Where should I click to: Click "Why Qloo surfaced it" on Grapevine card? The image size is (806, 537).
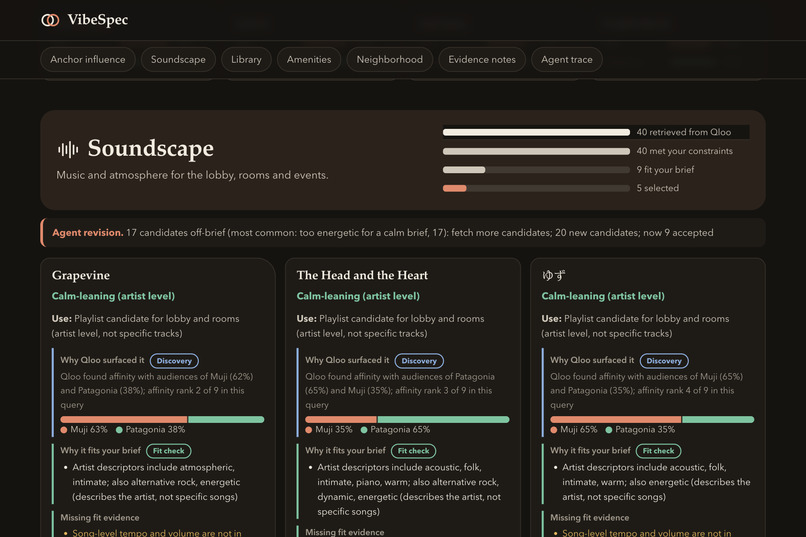pos(102,360)
